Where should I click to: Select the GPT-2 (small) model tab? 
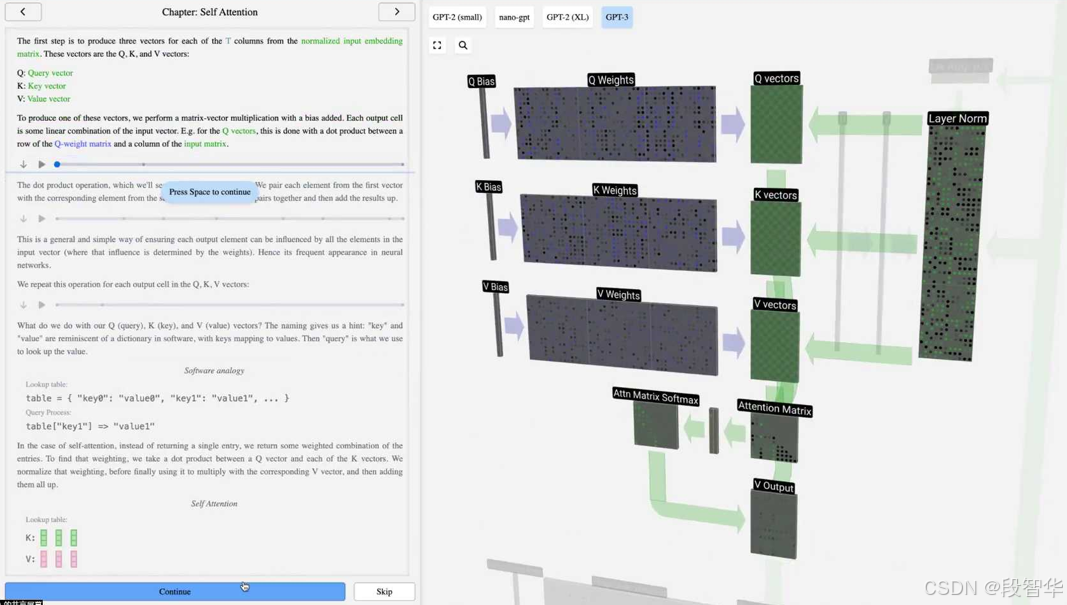click(x=457, y=17)
